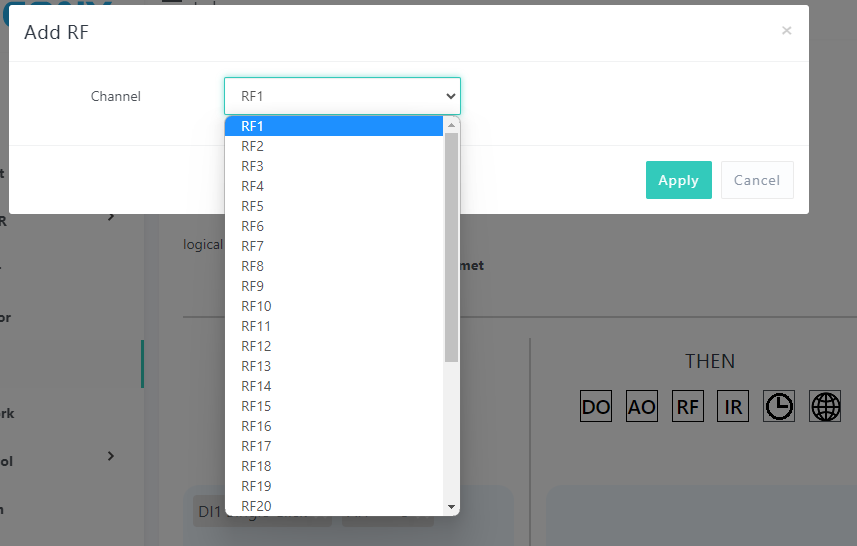Click the DO action icon

596,406
